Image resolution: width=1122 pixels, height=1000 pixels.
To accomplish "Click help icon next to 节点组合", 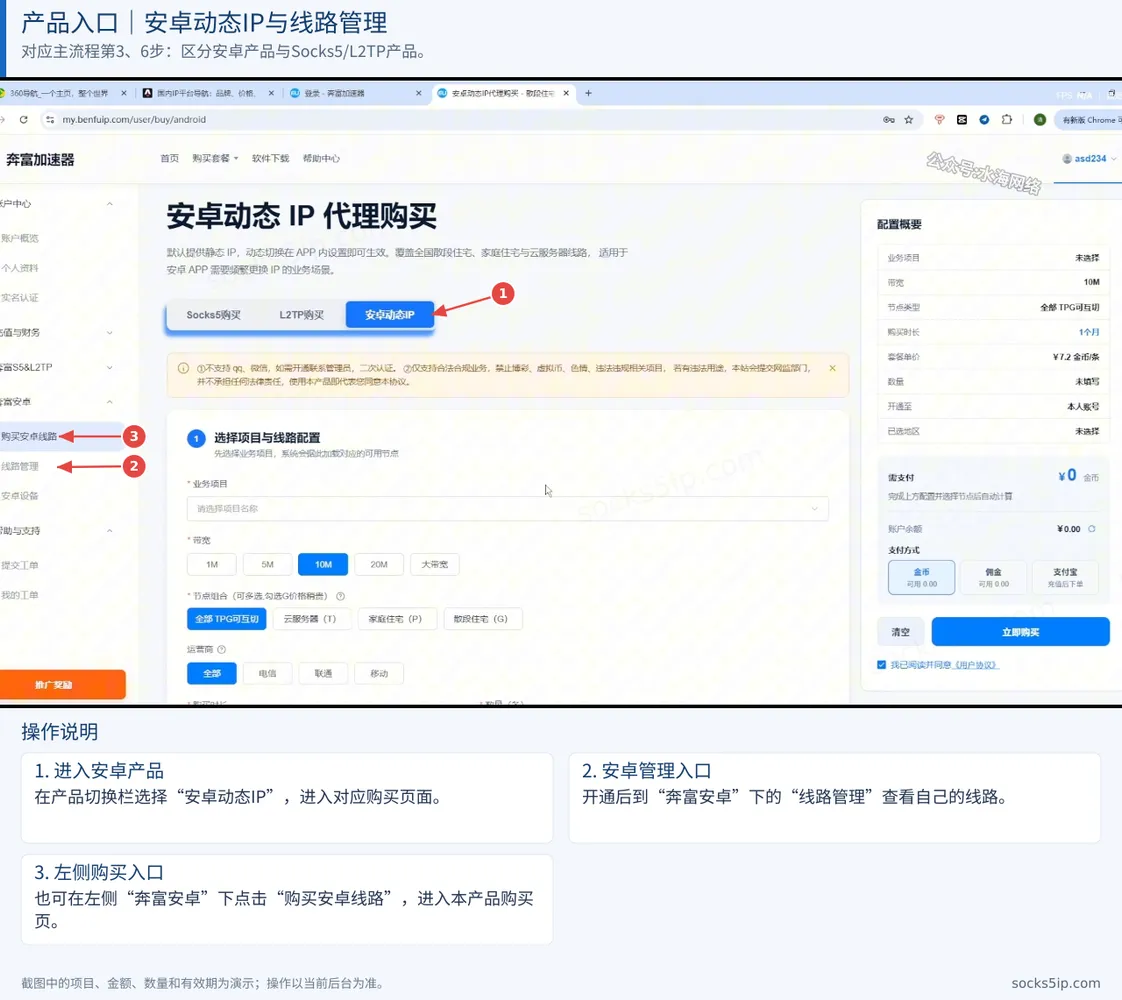I will point(341,596).
